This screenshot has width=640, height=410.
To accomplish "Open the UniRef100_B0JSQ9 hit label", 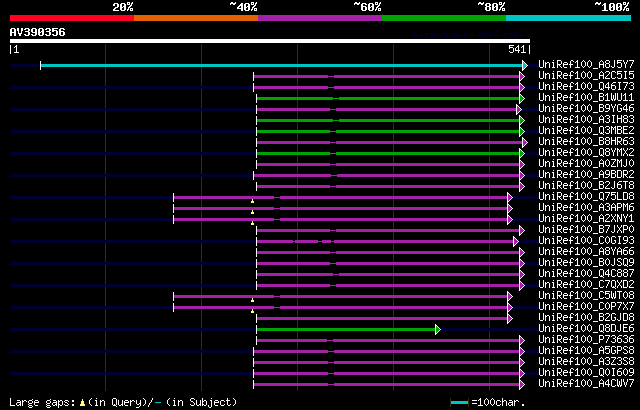I will (587, 263).
